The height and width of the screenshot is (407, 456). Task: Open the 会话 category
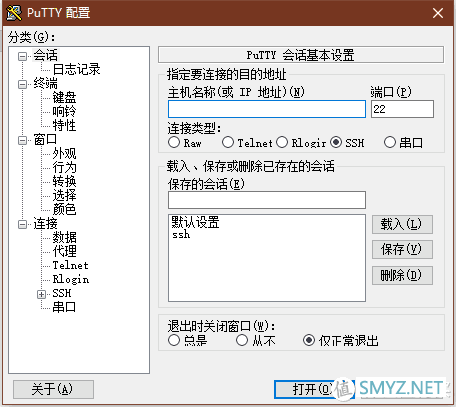pos(45,55)
